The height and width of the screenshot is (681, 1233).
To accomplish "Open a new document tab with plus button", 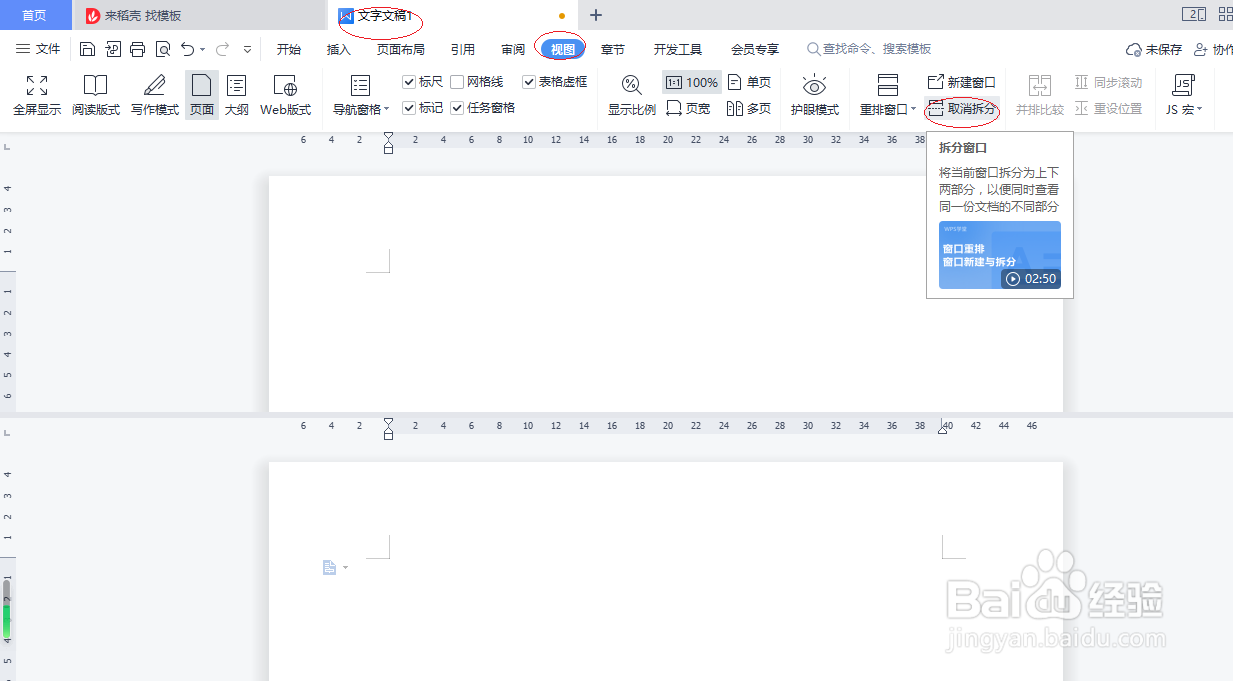I will 596,15.
